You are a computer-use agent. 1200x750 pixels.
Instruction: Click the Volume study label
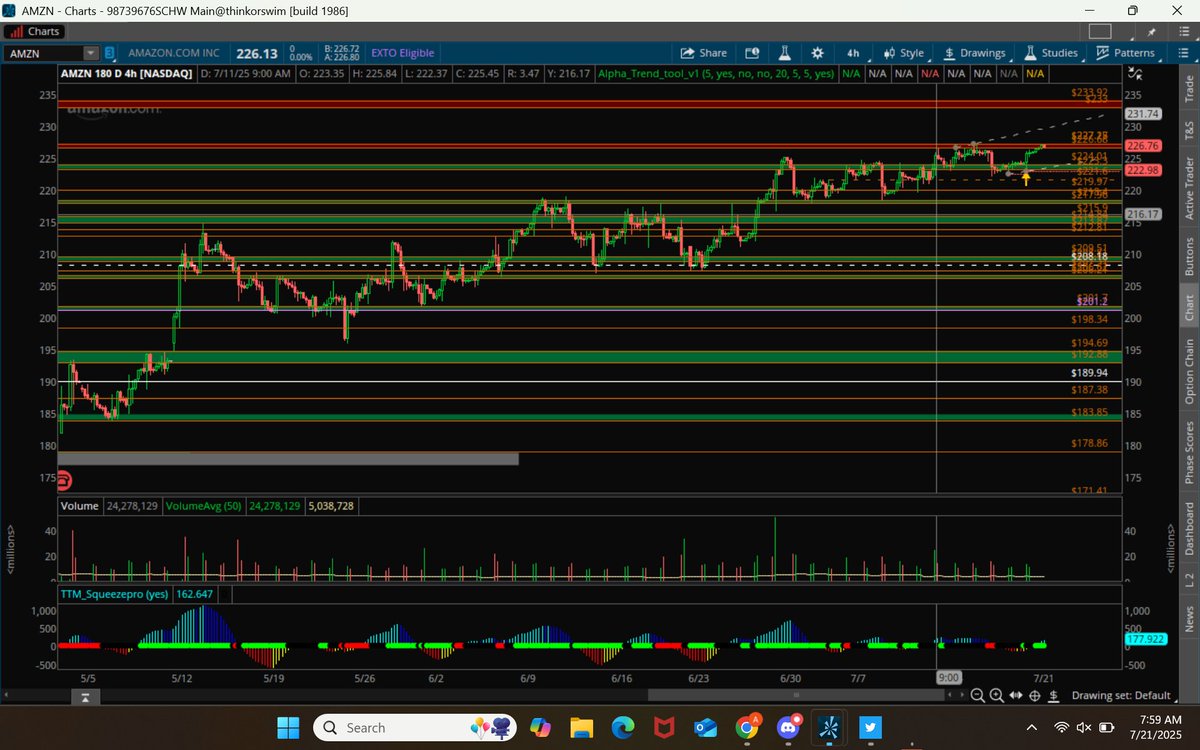tap(80, 506)
